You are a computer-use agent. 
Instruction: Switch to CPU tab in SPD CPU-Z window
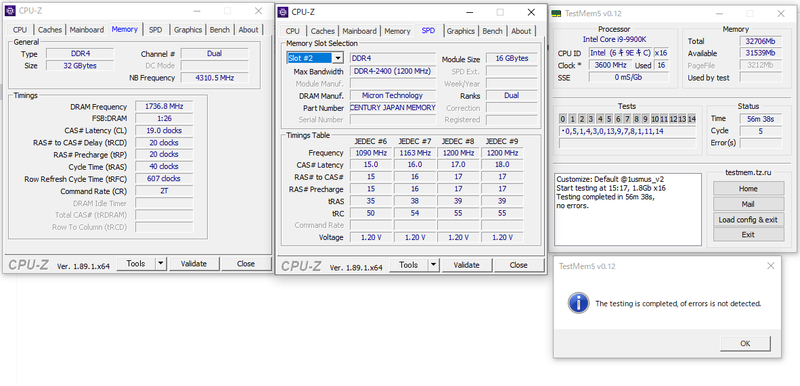click(293, 31)
